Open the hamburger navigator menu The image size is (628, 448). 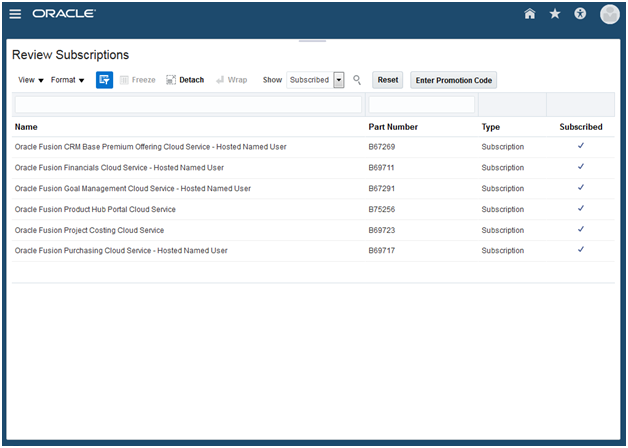click(x=16, y=14)
